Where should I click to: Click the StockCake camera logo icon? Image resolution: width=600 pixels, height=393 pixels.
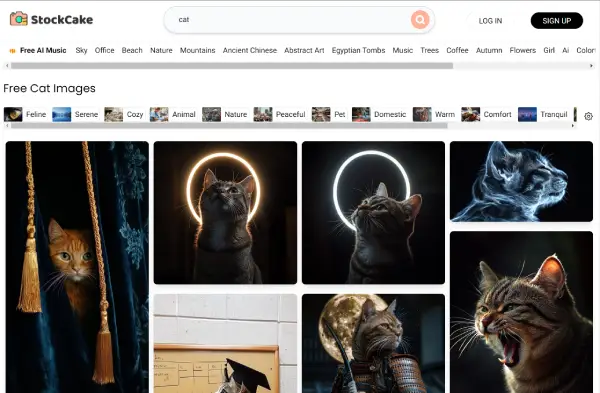pyautogui.click(x=18, y=19)
